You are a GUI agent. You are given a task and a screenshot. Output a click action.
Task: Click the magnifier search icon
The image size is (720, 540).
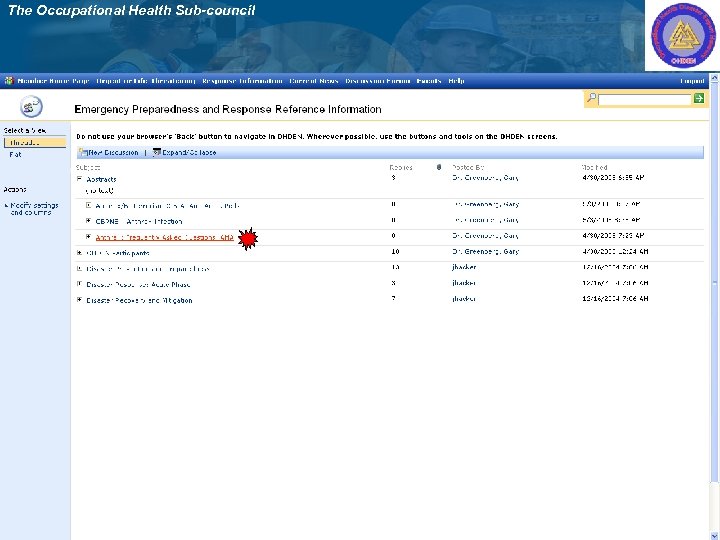click(592, 98)
